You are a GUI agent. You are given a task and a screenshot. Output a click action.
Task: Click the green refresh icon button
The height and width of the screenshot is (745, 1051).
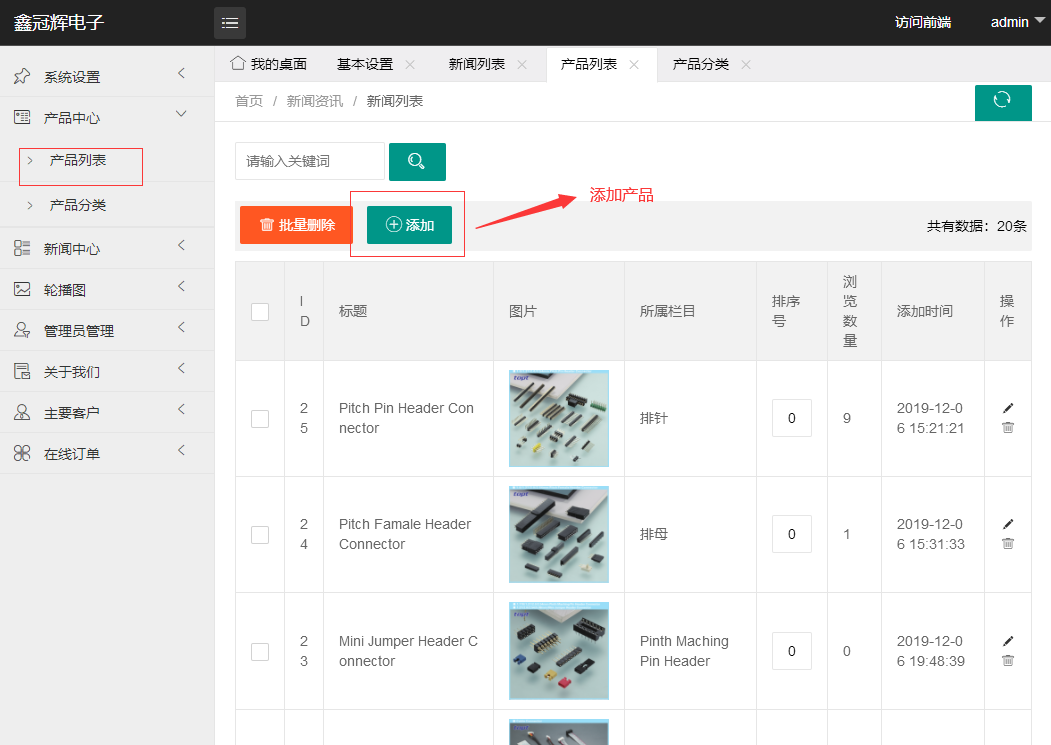pyautogui.click(x=1002, y=100)
